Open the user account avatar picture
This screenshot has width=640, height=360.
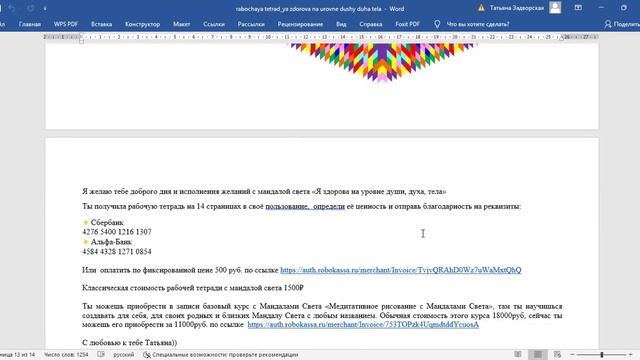[x=555, y=8]
